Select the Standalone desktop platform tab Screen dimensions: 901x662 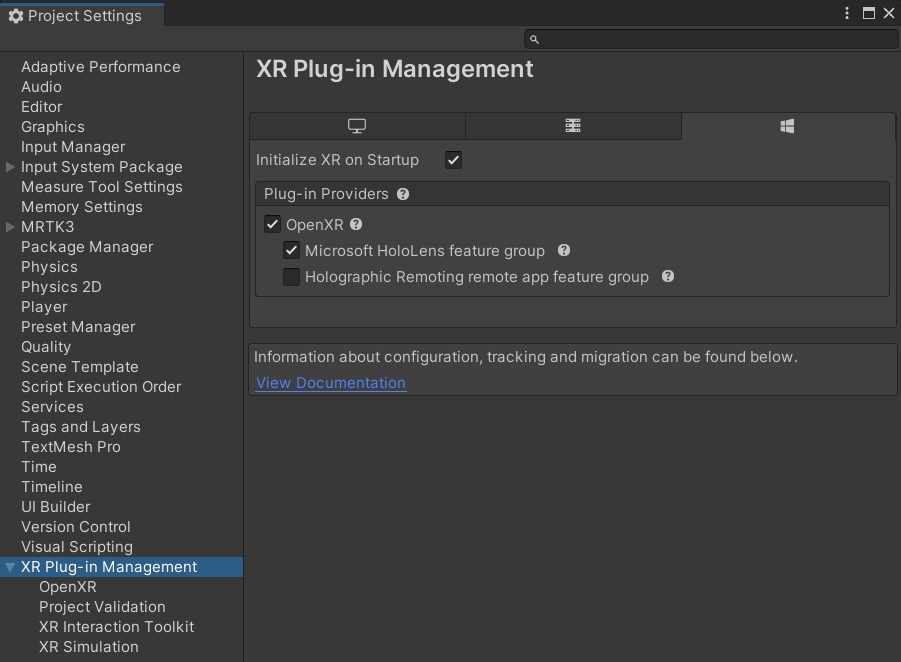tap(357, 126)
